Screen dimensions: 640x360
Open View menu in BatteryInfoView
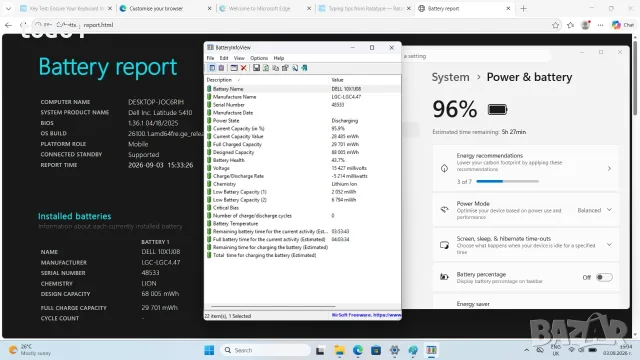[x=239, y=58]
